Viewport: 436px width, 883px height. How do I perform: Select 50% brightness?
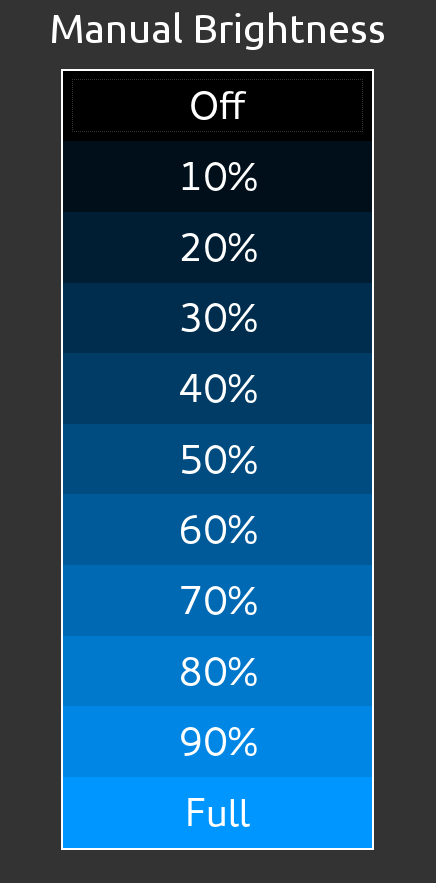(217, 460)
